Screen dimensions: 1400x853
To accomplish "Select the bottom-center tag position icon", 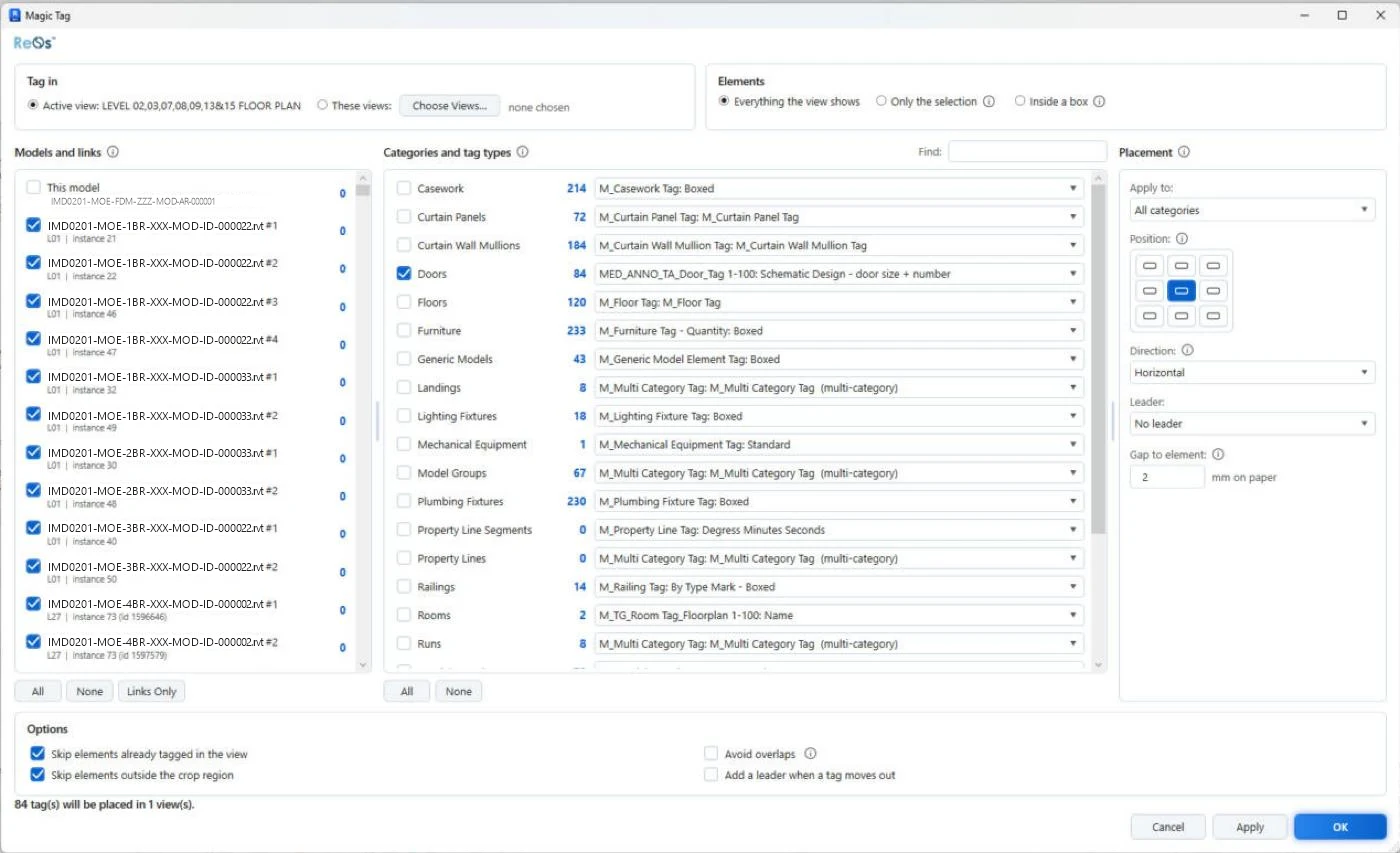I will pyautogui.click(x=1182, y=316).
